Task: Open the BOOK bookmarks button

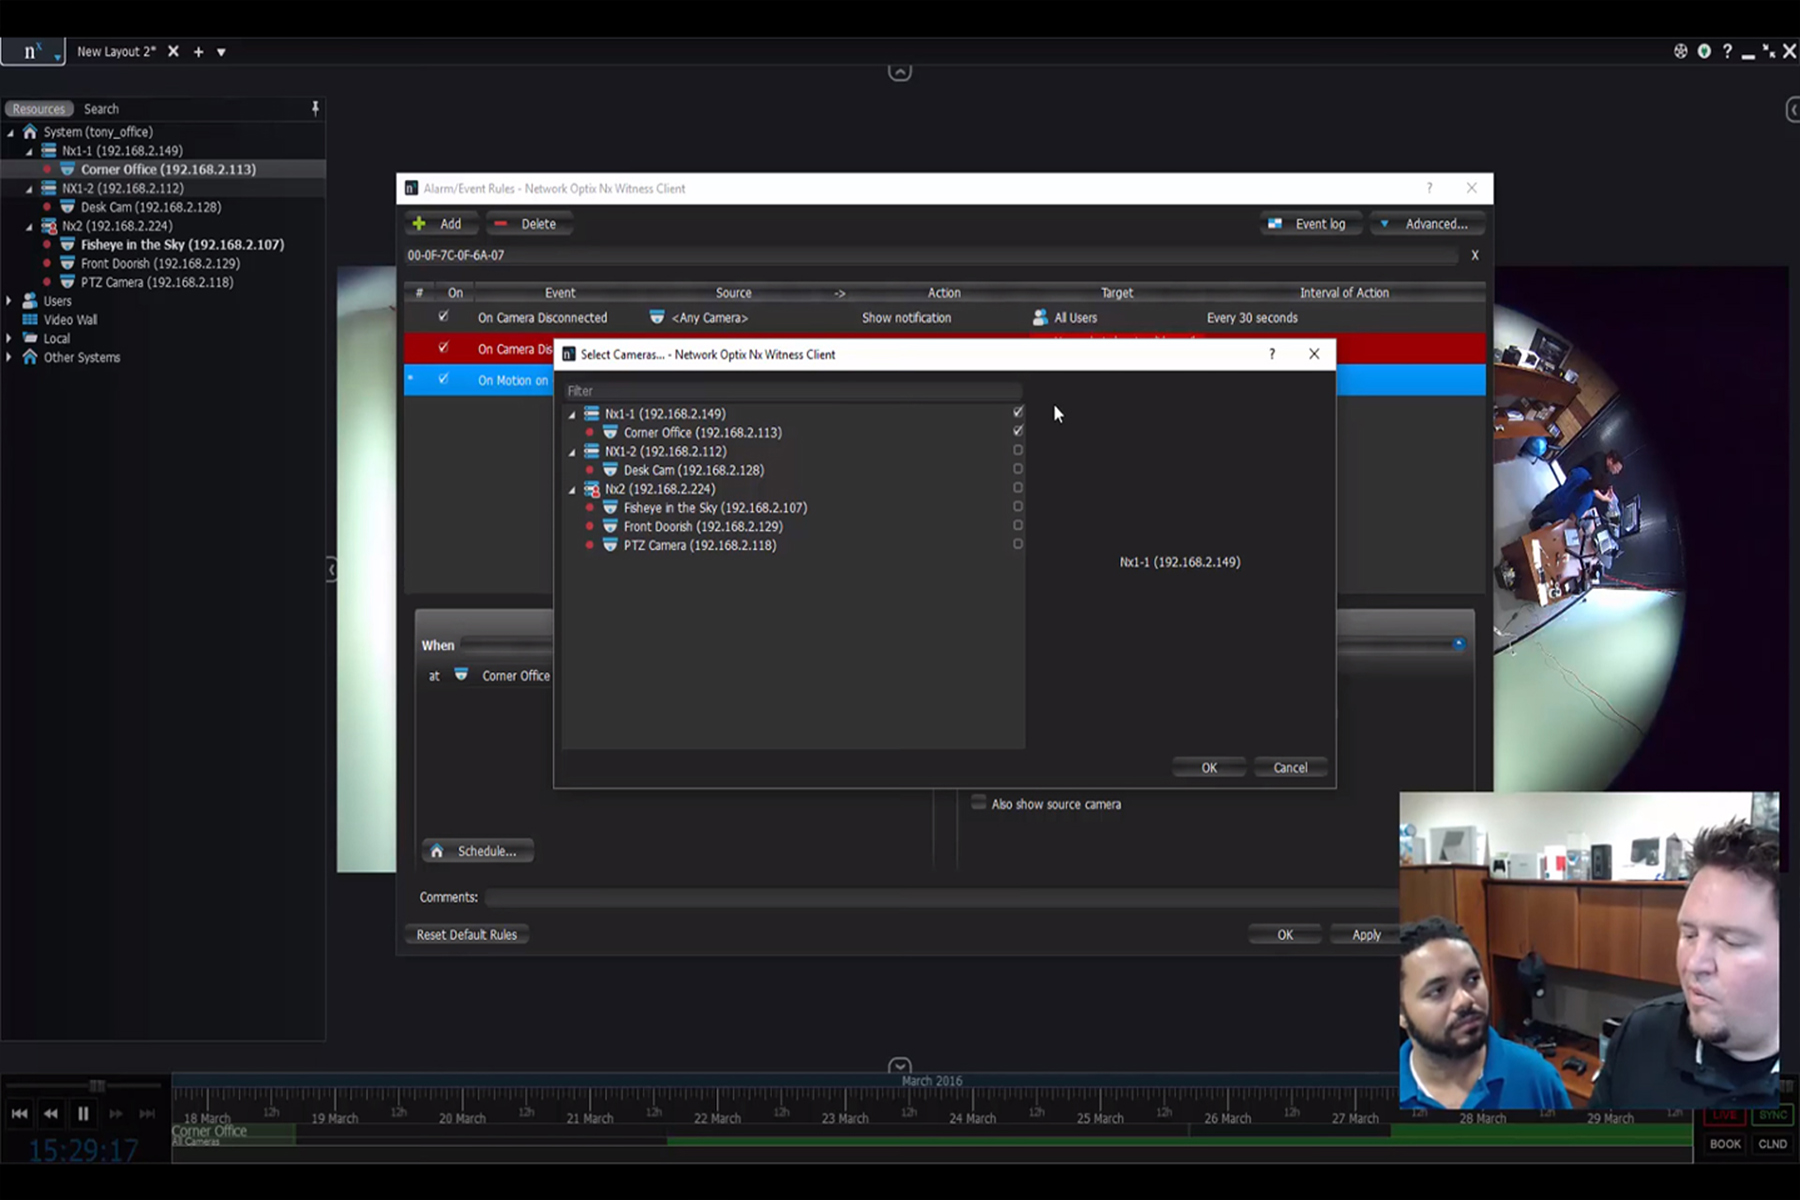Action: 1725,1144
